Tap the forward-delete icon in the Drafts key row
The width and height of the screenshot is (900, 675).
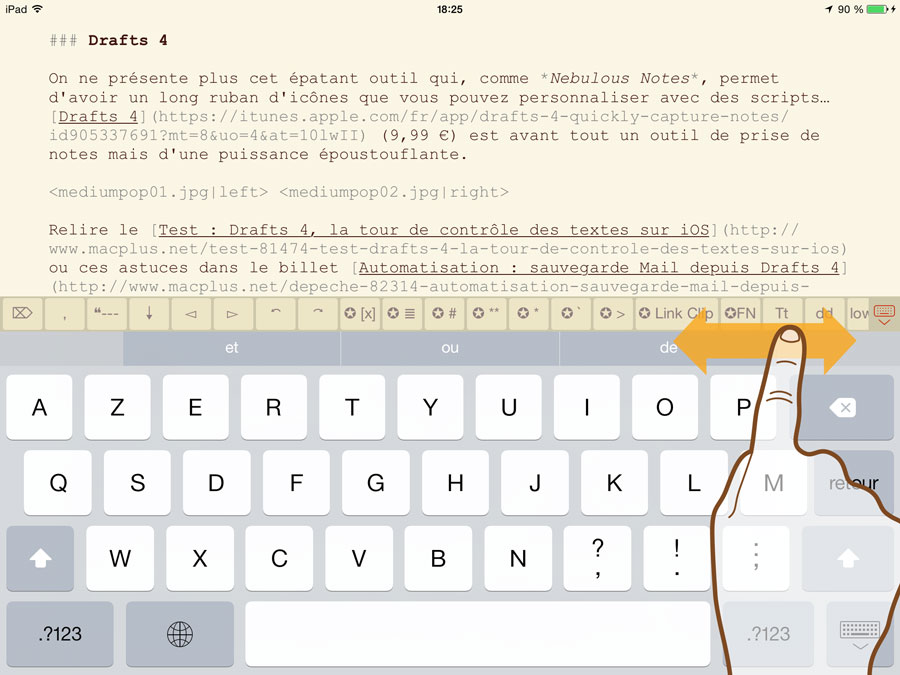coord(22,313)
